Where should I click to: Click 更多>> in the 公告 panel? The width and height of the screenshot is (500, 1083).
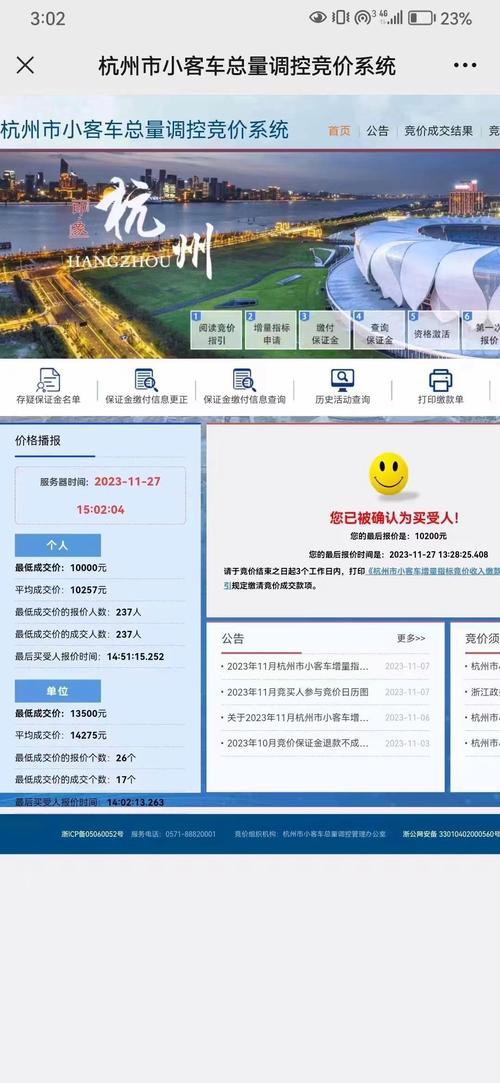pyautogui.click(x=412, y=638)
